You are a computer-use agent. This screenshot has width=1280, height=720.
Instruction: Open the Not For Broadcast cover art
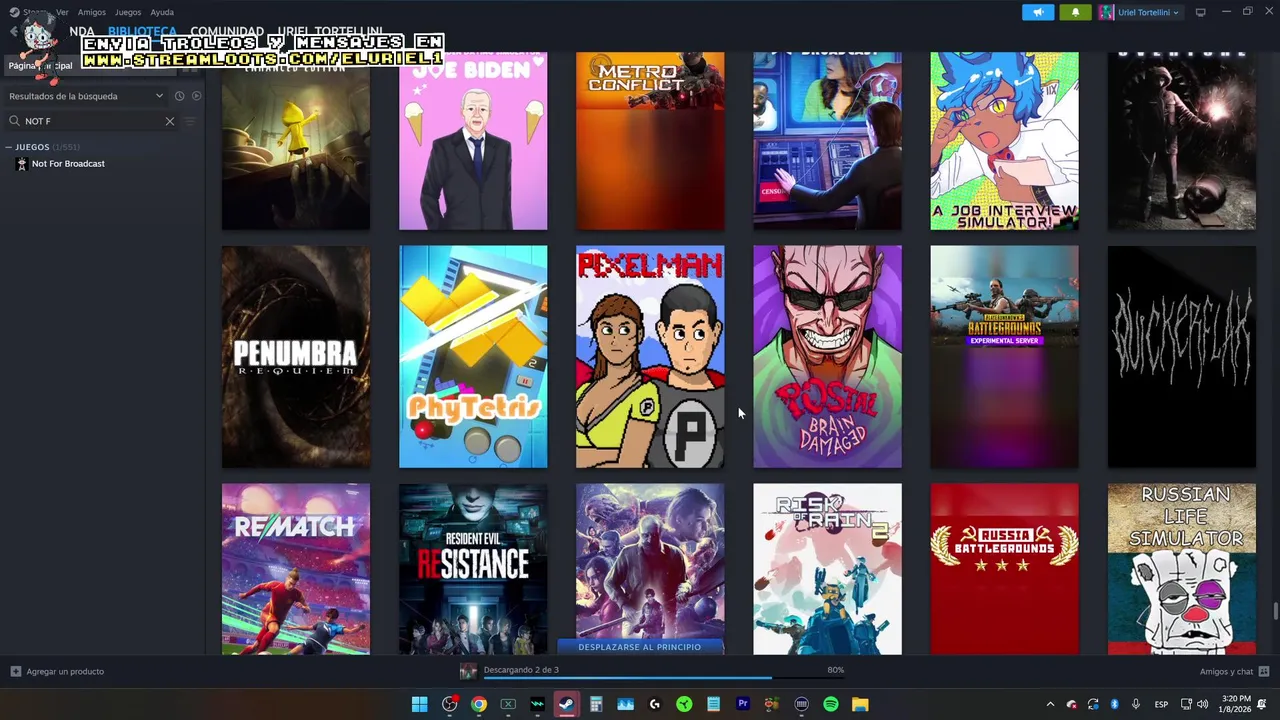click(x=827, y=141)
